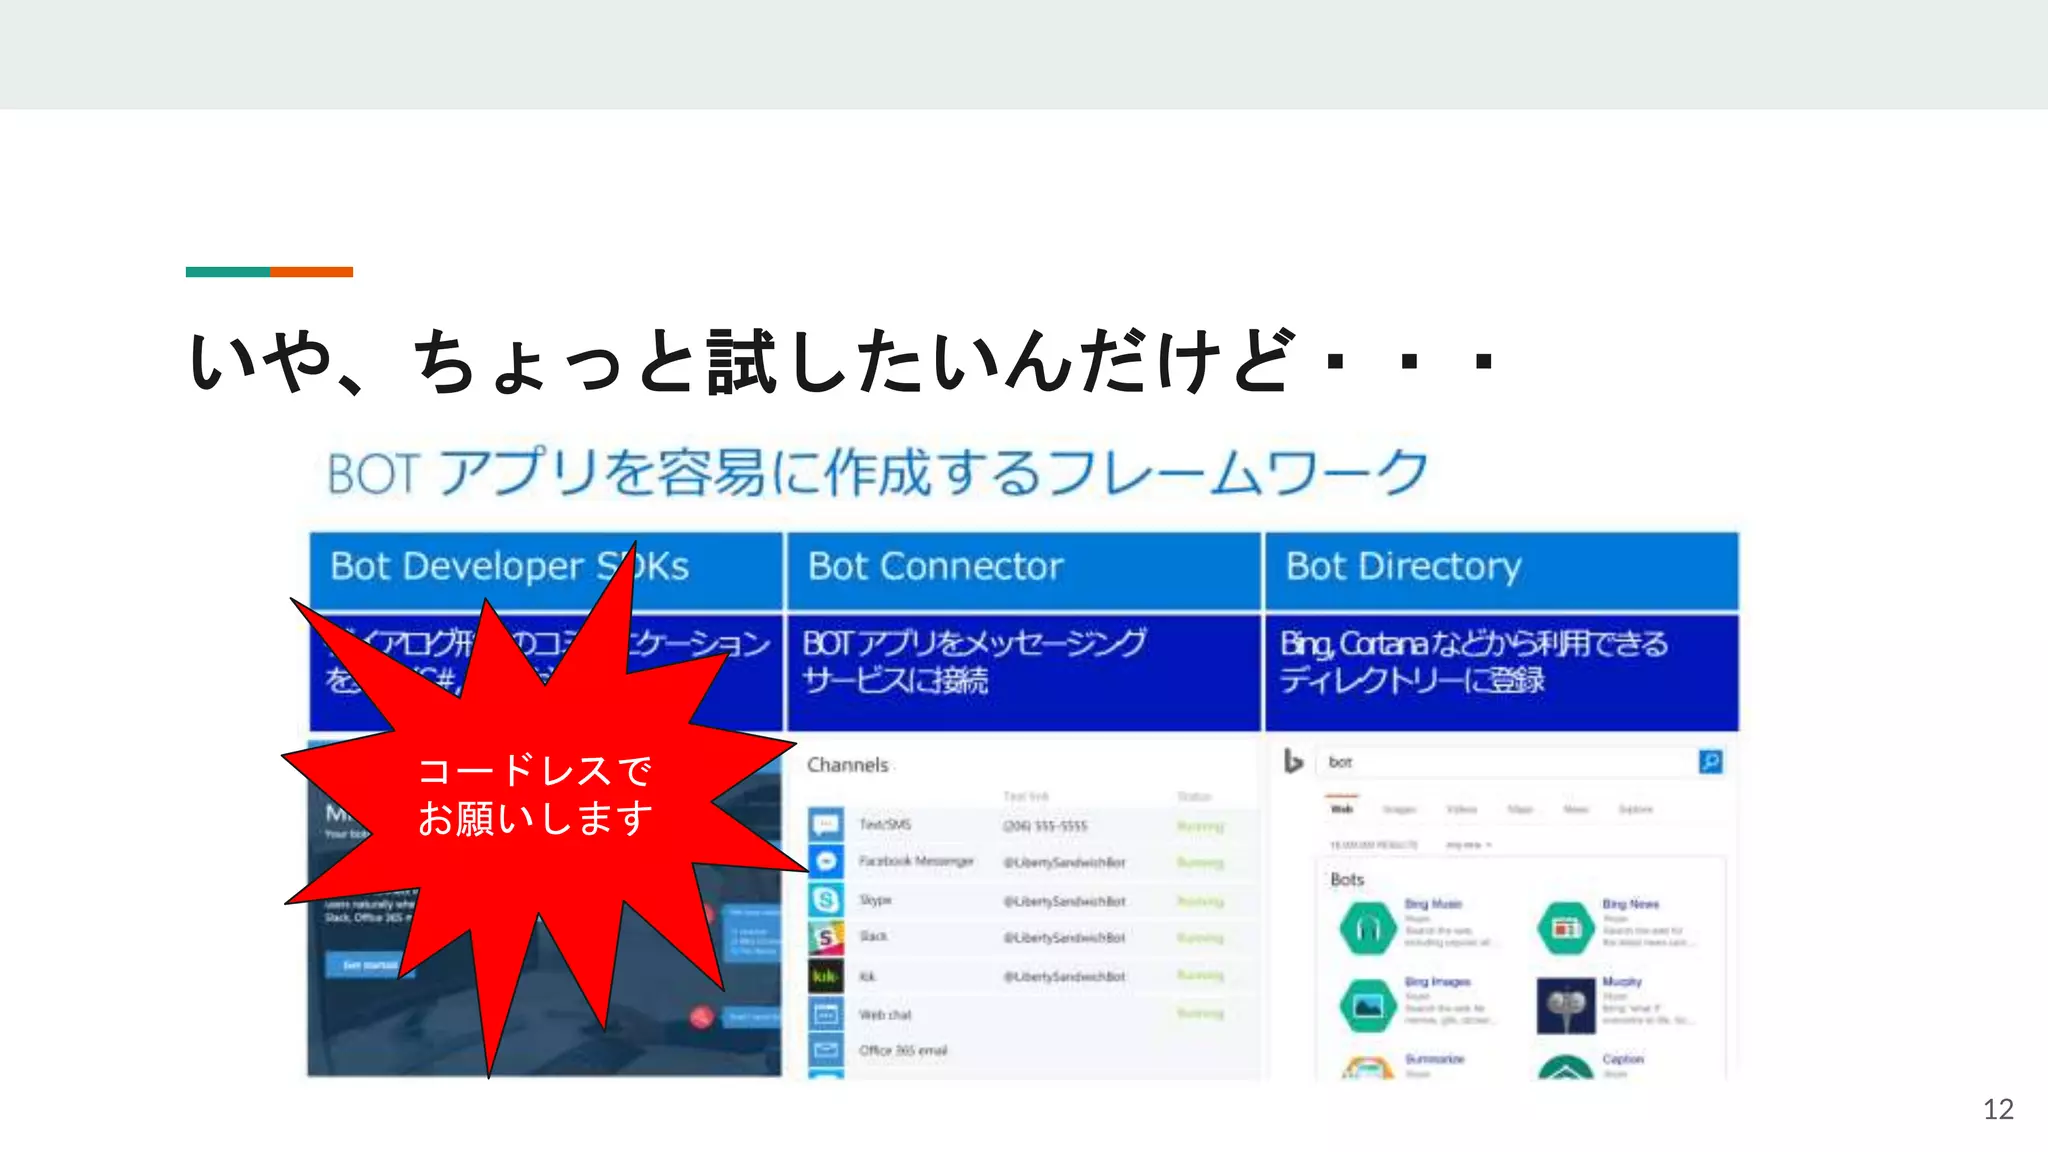The image size is (2048, 1152).
Task: Click the Facebook Messenger '@LibertySandwichBot' link
Action: pyautogui.click(x=1065, y=862)
